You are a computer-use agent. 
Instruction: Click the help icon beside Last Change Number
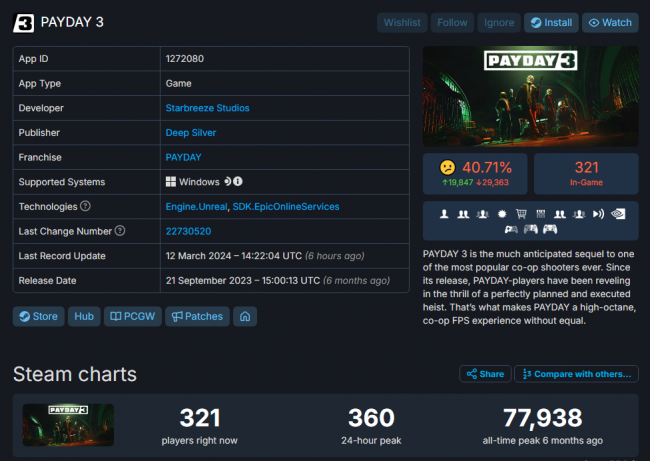pos(120,231)
